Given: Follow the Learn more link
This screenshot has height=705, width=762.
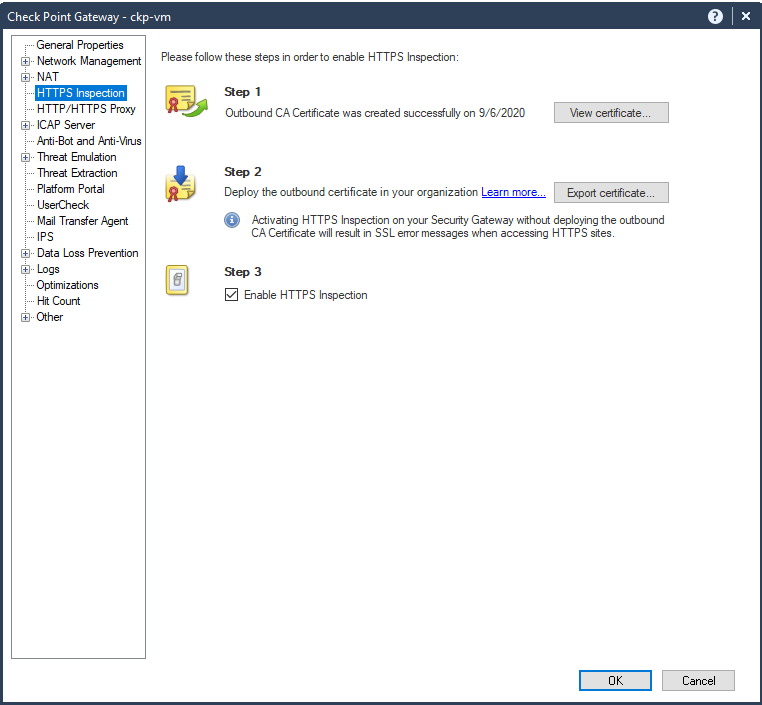Looking at the screenshot, I should tap(513, 192).
